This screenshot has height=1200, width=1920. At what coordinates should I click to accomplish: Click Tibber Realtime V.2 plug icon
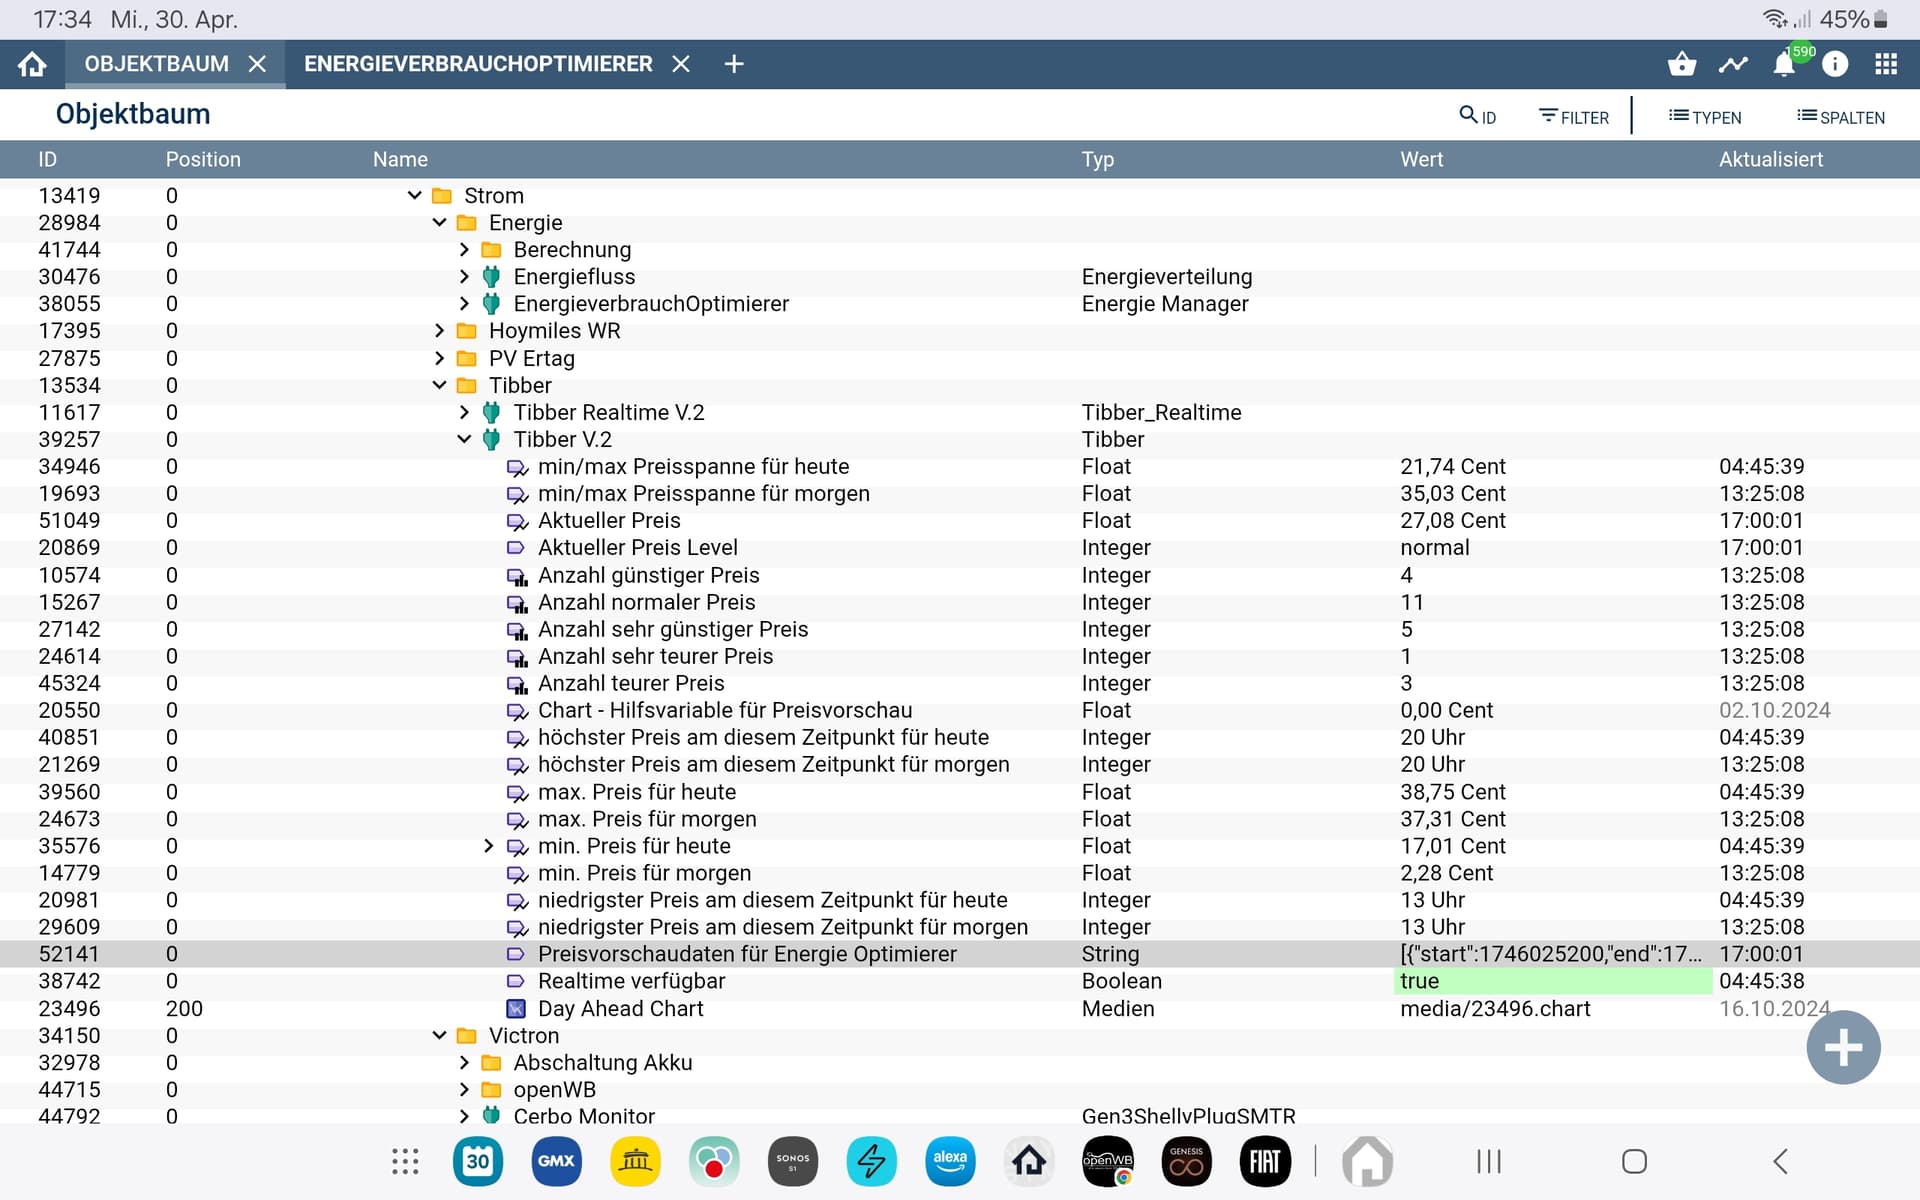[x=491, y=412]
